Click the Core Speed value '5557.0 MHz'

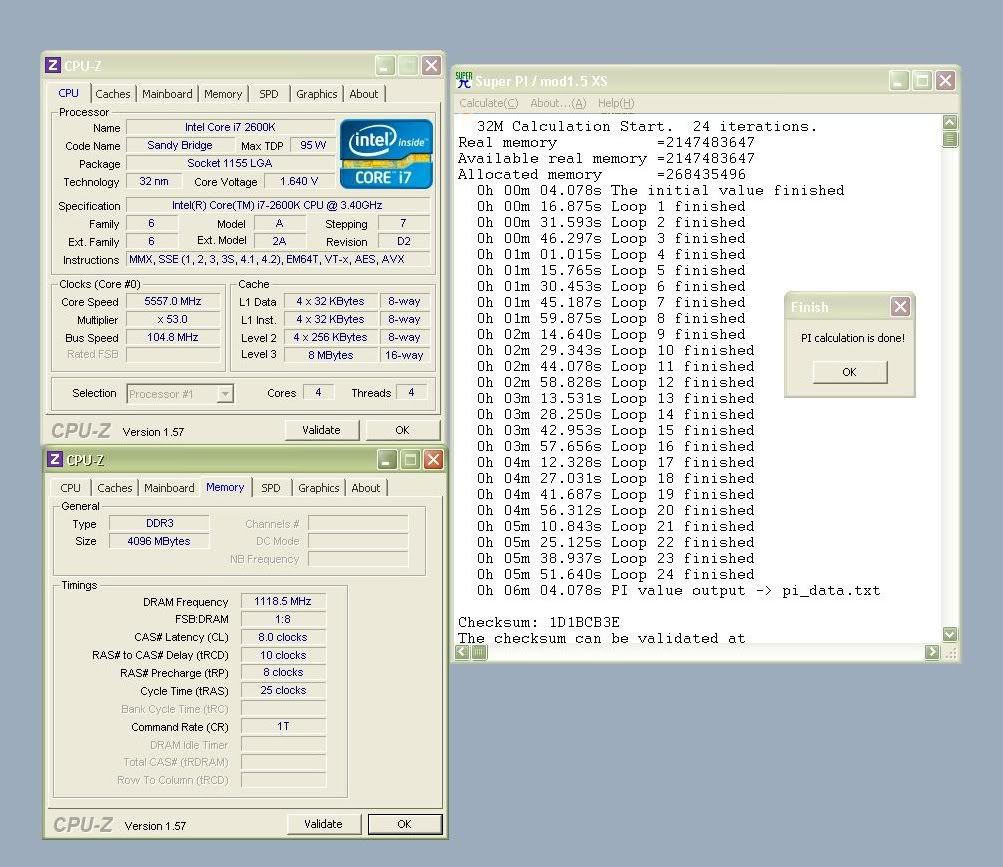(x=173, y=301)
